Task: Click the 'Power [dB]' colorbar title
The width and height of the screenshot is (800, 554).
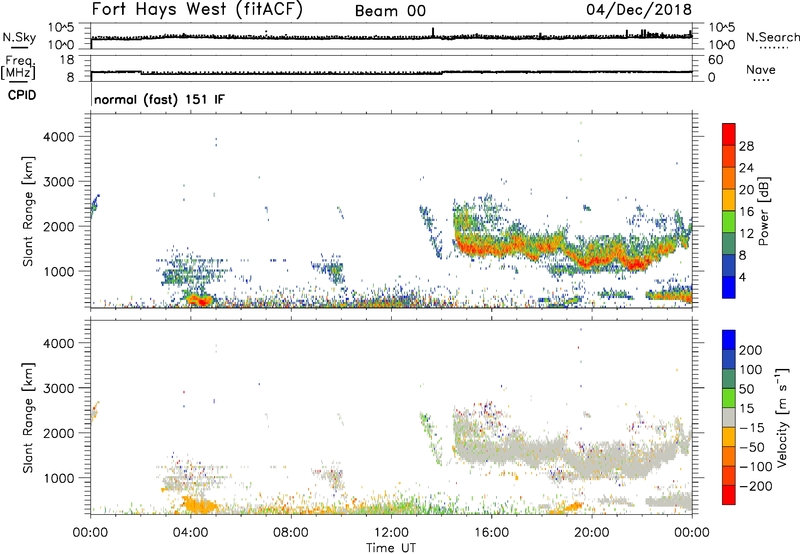Action: 764,211
